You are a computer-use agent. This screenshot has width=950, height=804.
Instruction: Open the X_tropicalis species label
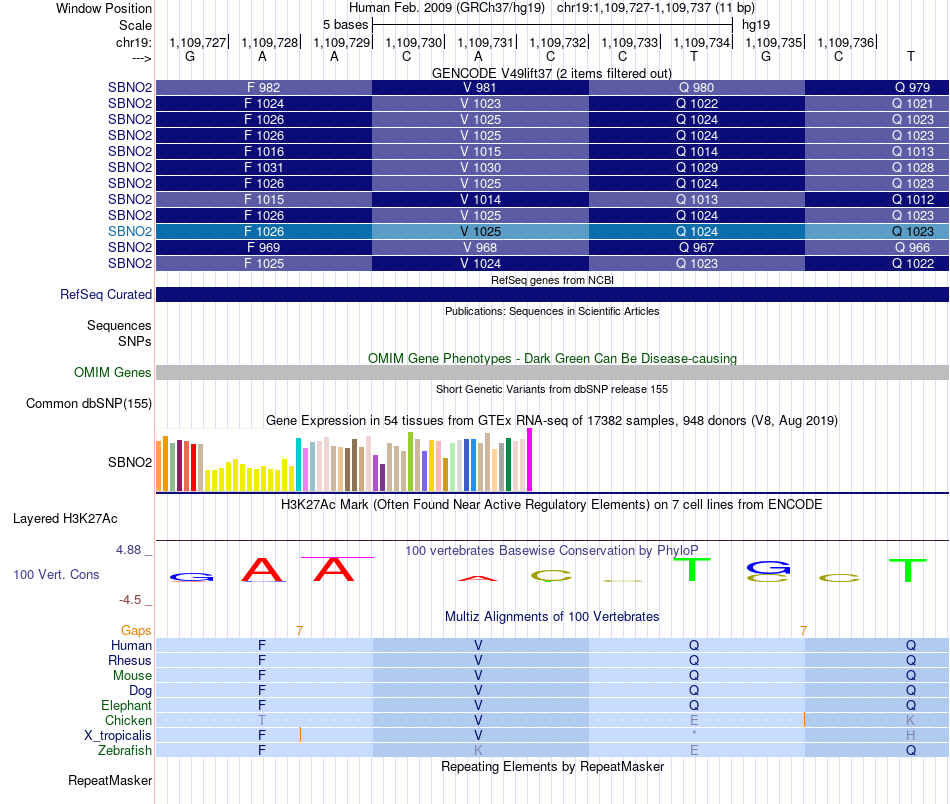(x=118, y=736)
